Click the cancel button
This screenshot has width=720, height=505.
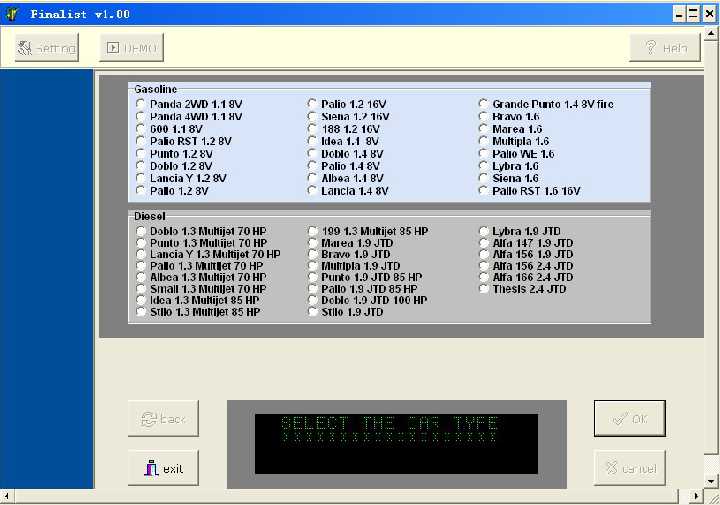pos(630,468)
